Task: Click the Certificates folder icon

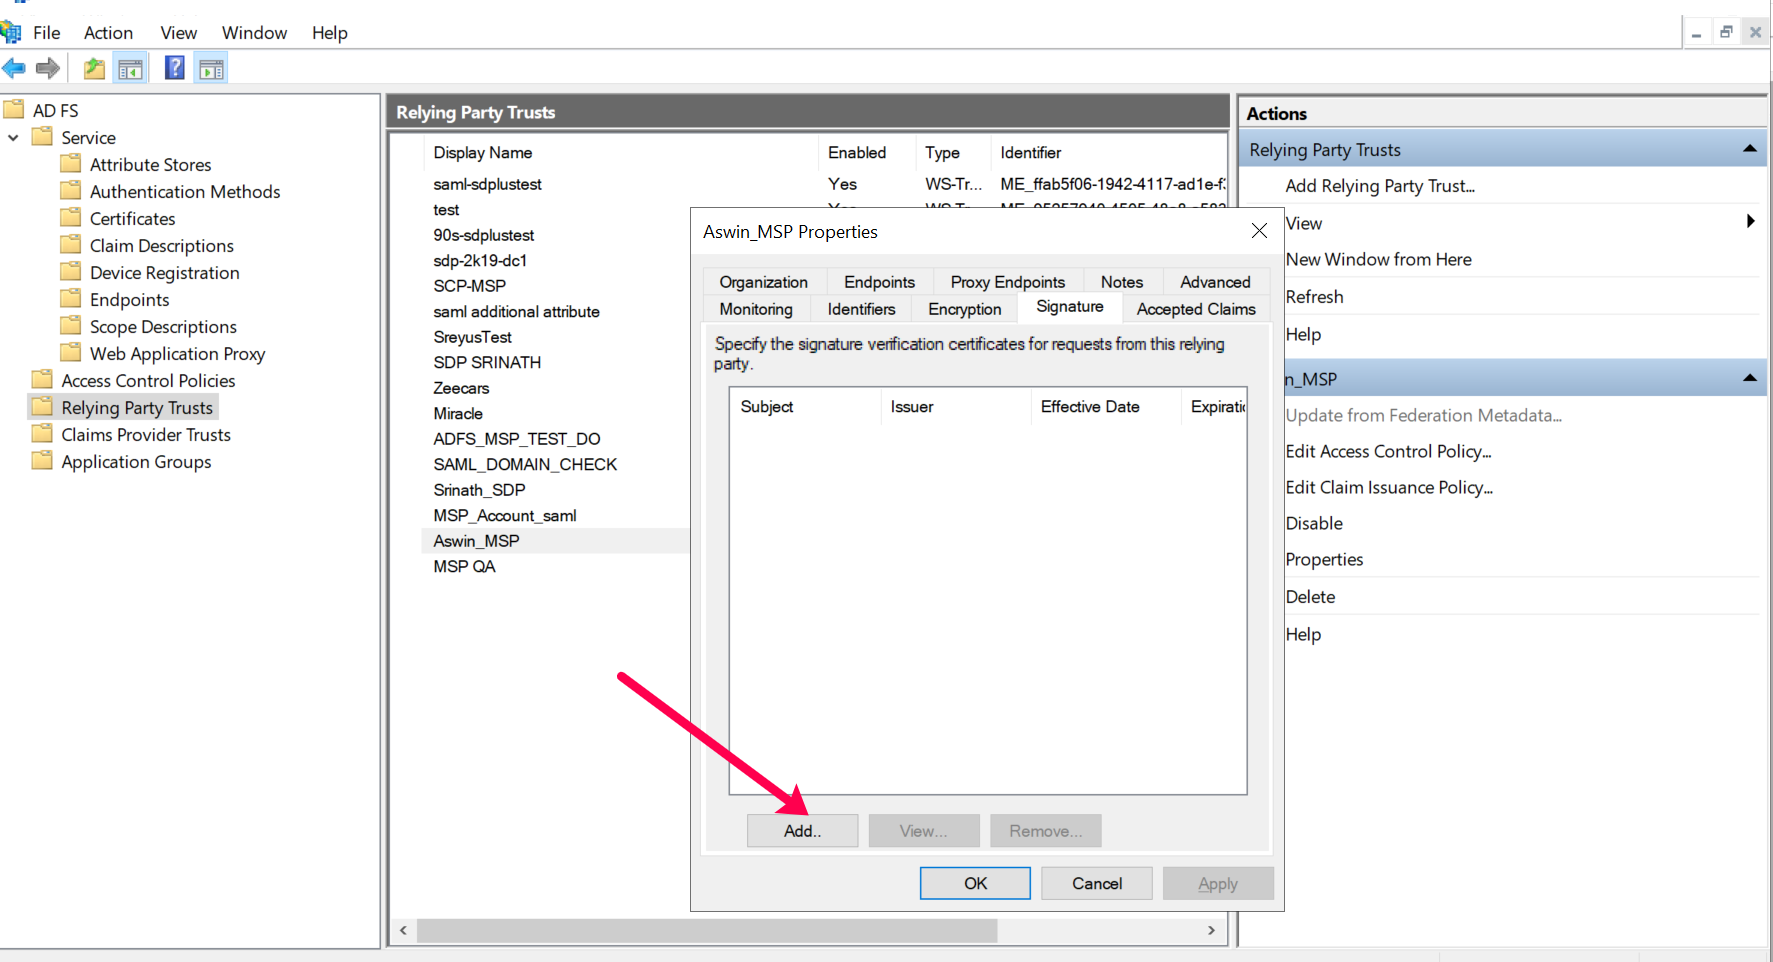Action: click(x=71, y=218)
